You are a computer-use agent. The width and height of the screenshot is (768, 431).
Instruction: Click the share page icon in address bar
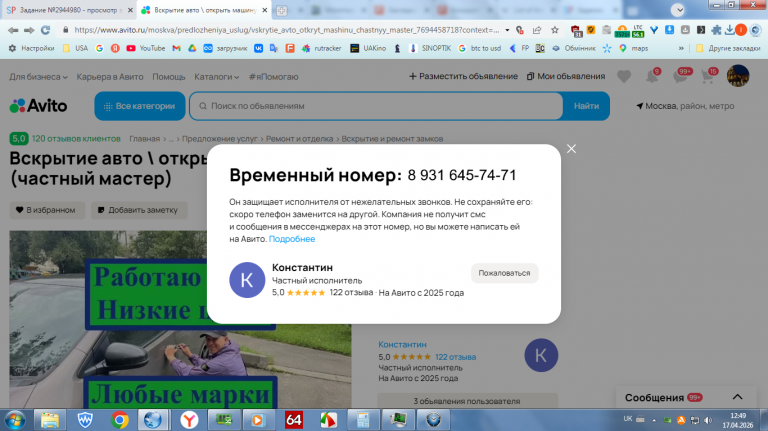(537, 30)
